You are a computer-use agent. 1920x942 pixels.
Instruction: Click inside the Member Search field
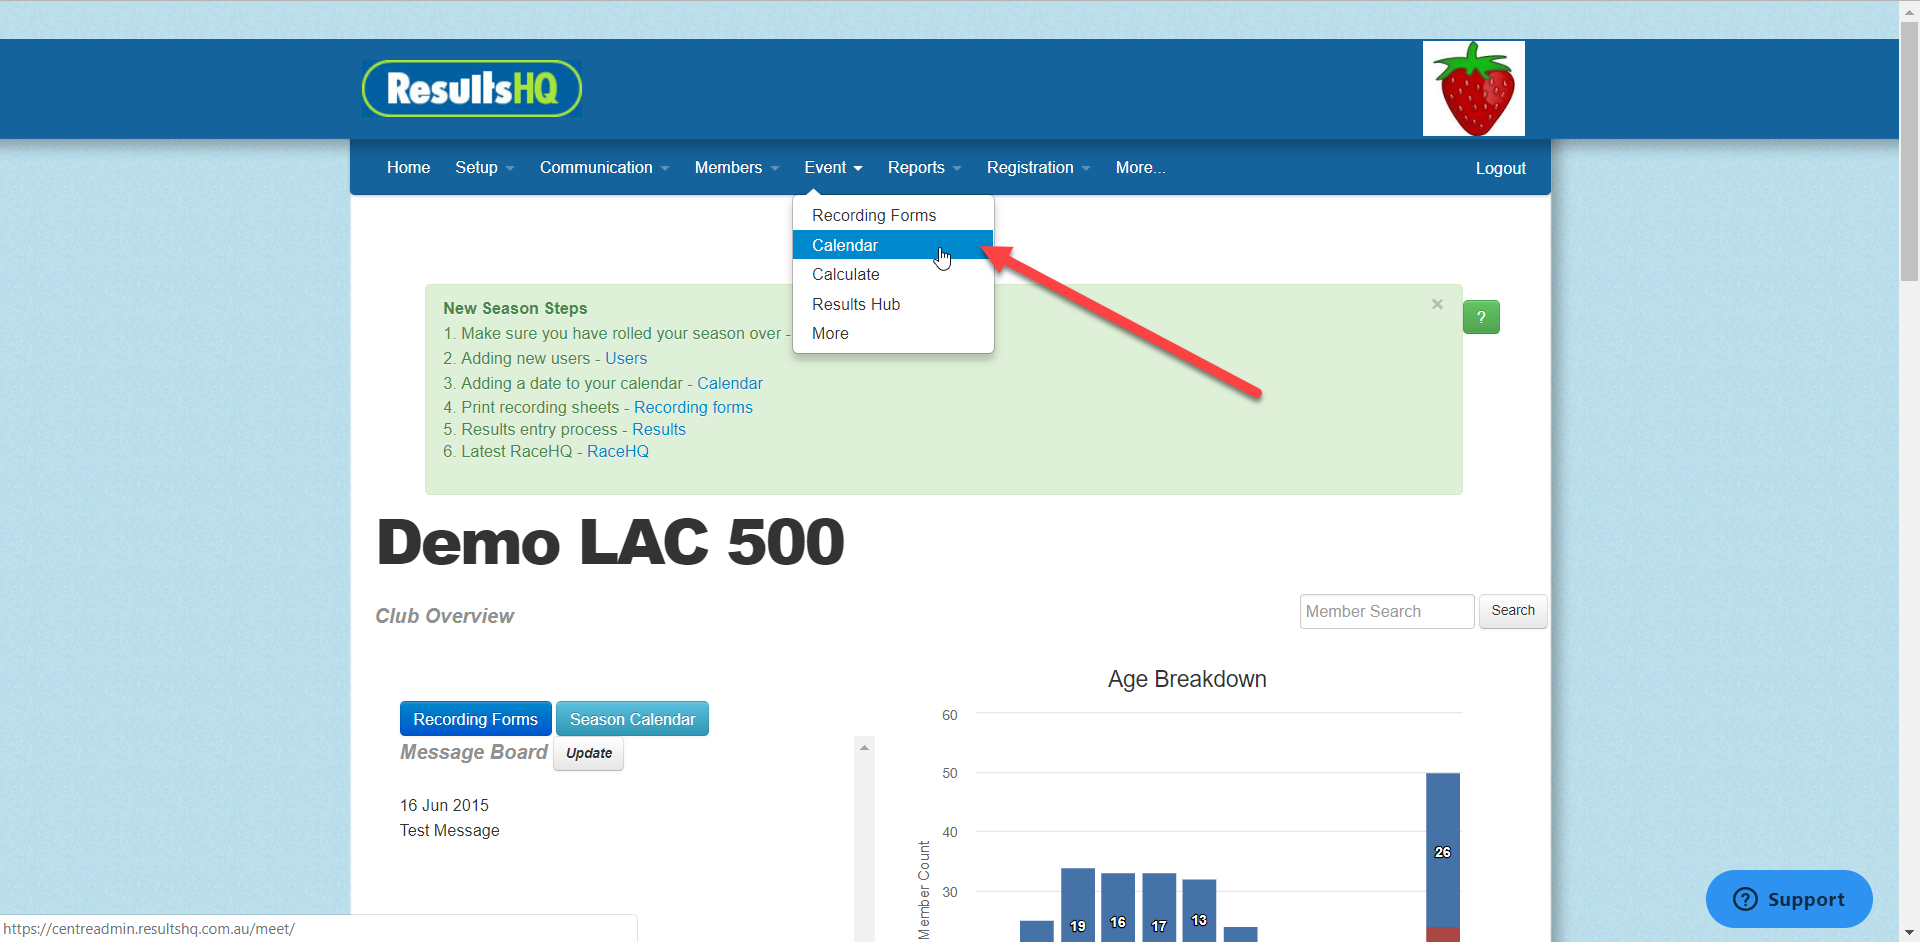pyautogui.click(x=1386, y=610)
